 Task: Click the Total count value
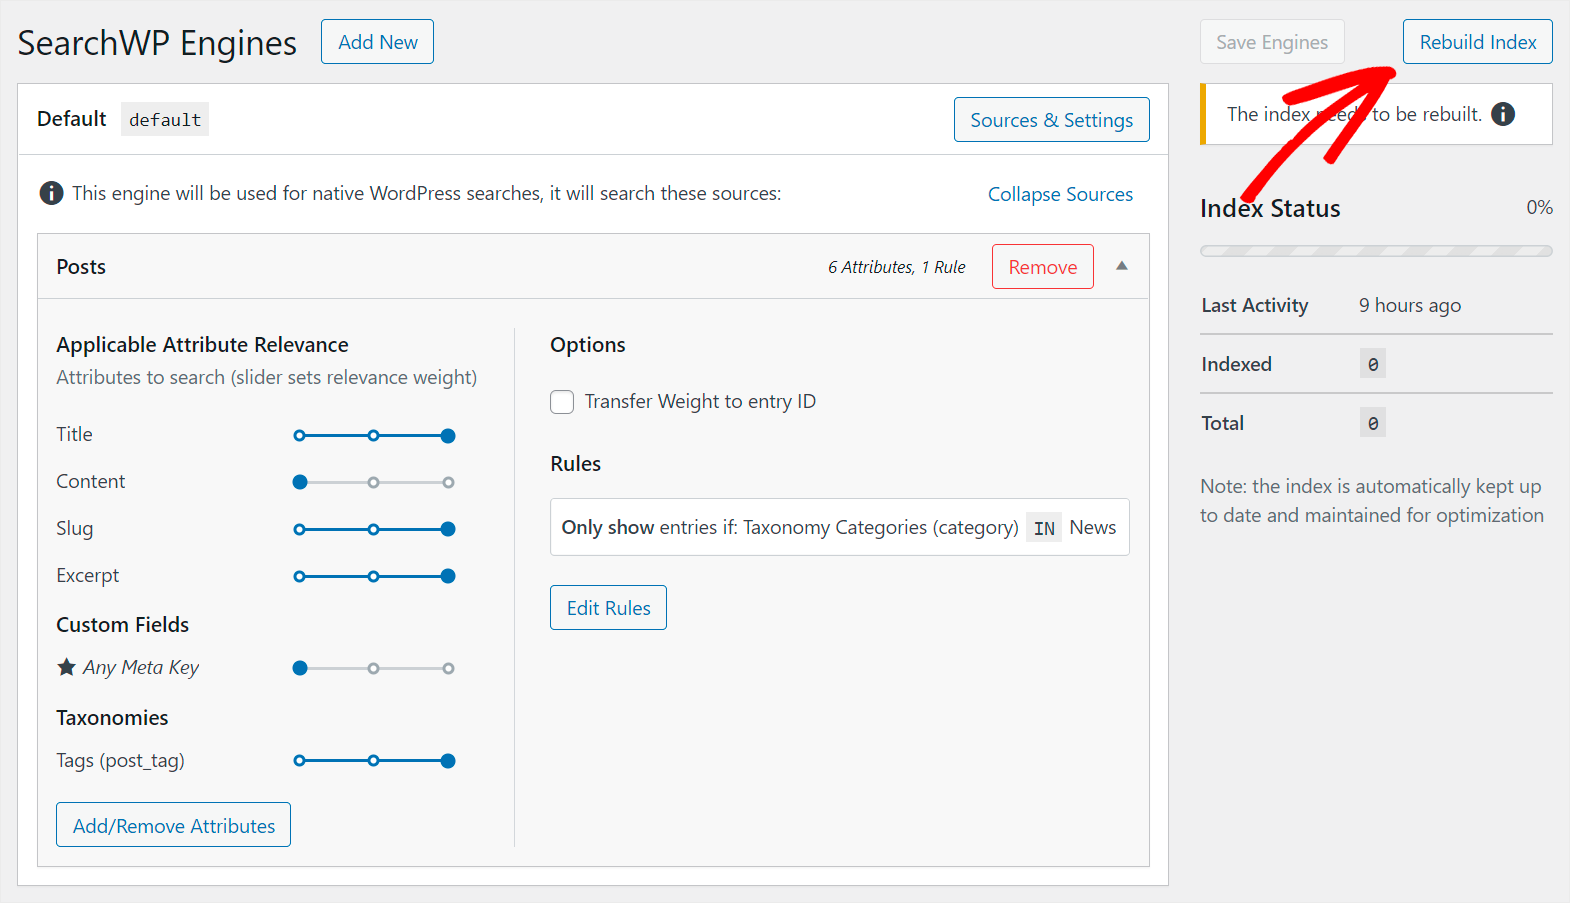(1372, 424)
